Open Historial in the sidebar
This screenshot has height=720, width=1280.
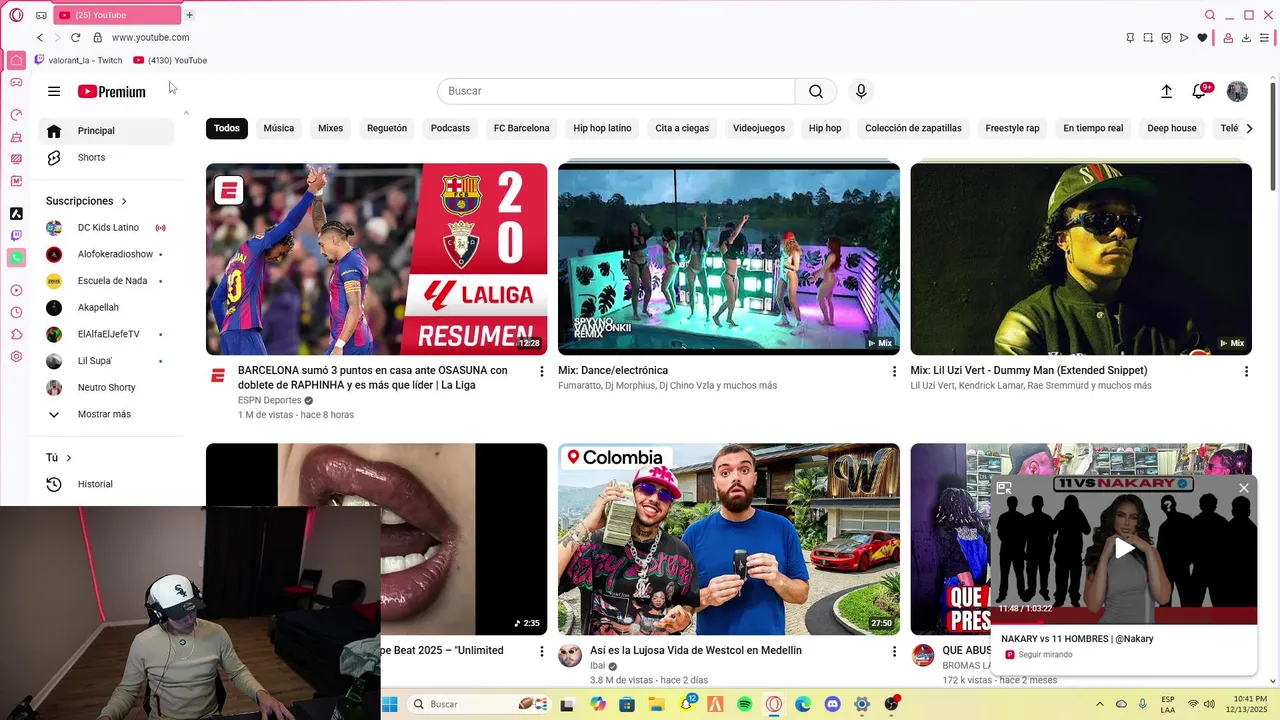click(106, 484)
